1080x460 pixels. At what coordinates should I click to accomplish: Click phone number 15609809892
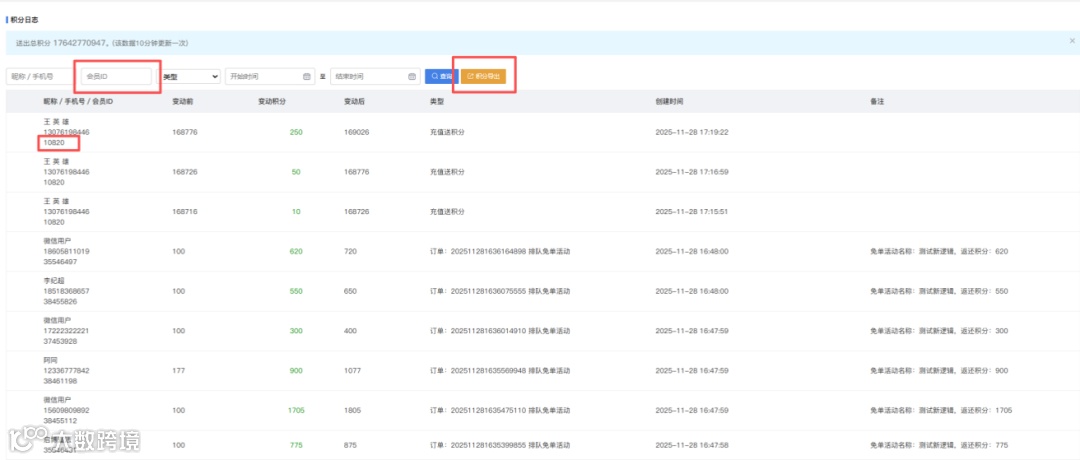pyautogui.click(x=66, y=410)
